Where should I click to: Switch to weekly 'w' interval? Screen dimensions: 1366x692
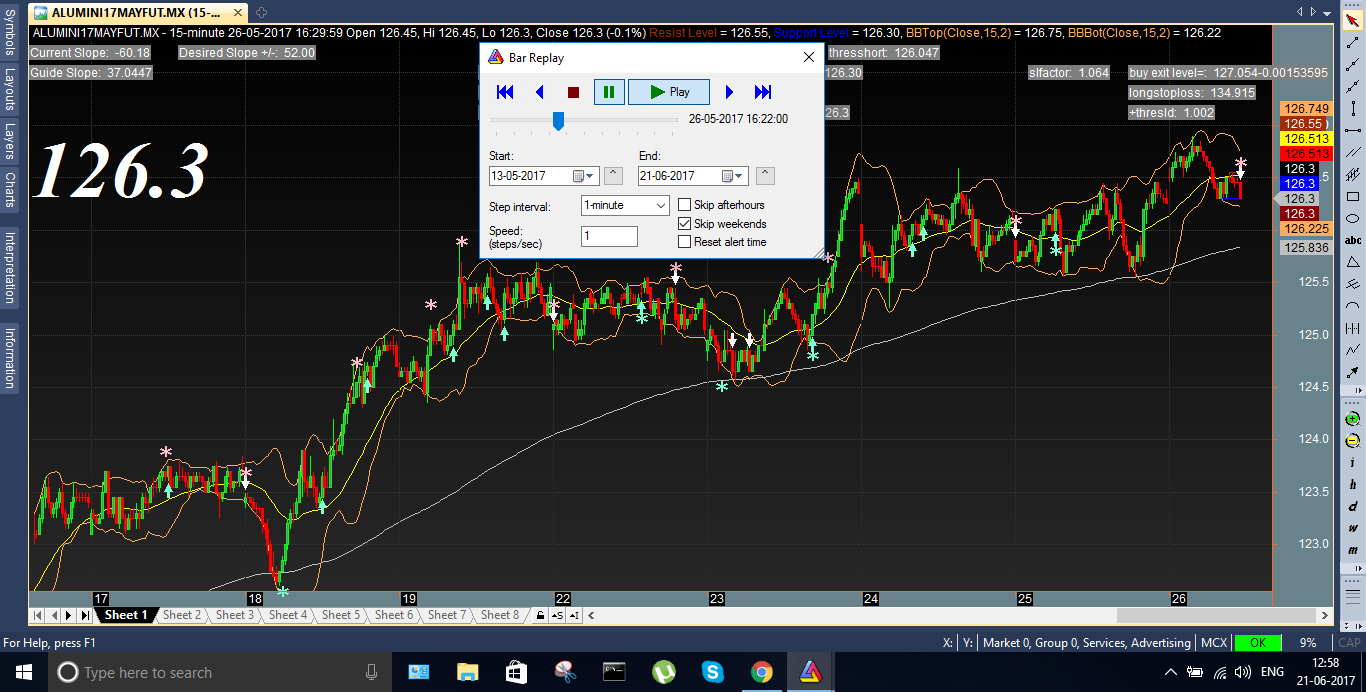click(x=1353, y=528)
